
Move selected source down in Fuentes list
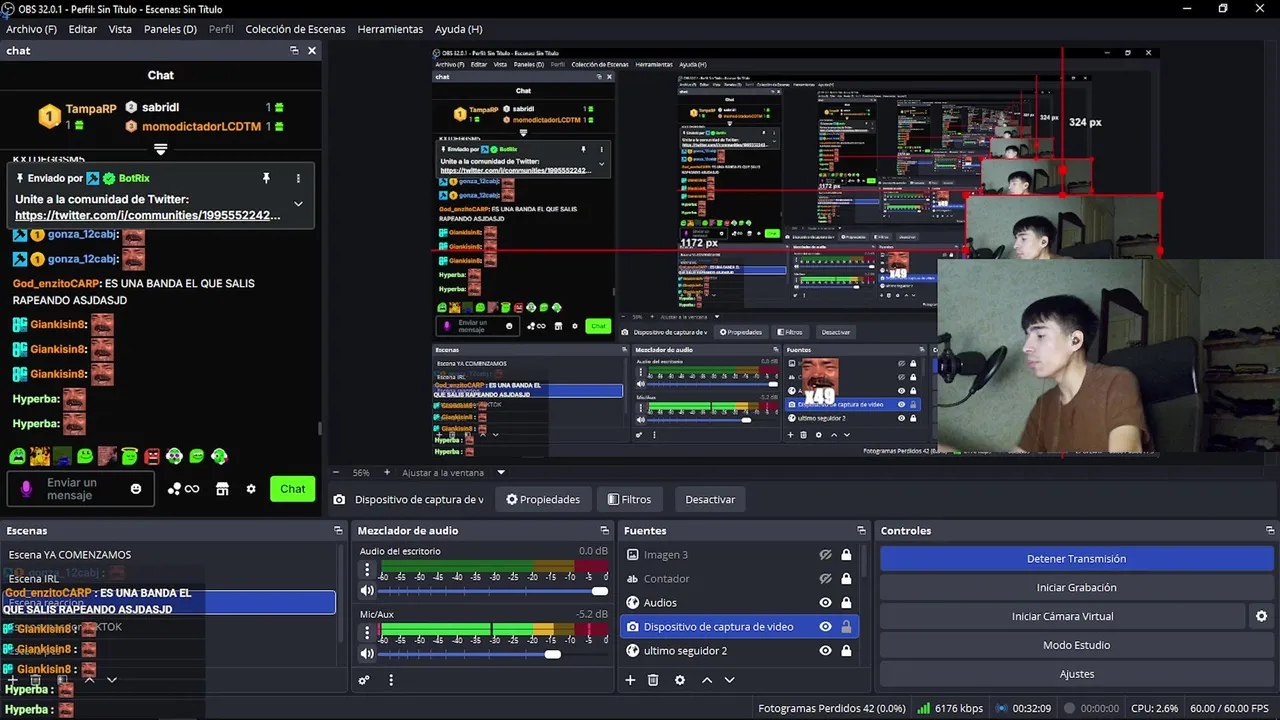[730, 680]
